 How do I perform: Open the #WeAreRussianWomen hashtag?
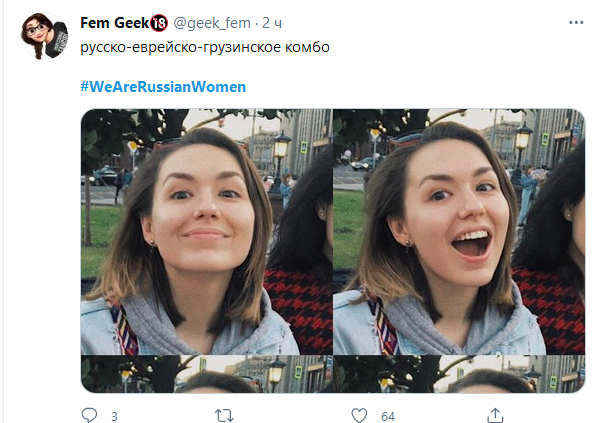point(162,87)
